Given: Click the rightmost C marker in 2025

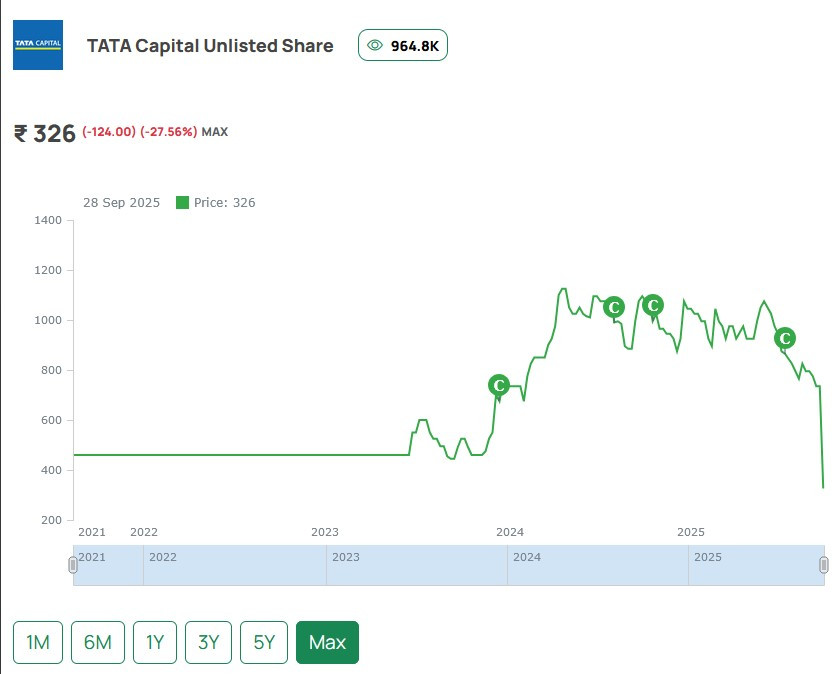Looking at the screenshot, I should (x=785, y=338).
